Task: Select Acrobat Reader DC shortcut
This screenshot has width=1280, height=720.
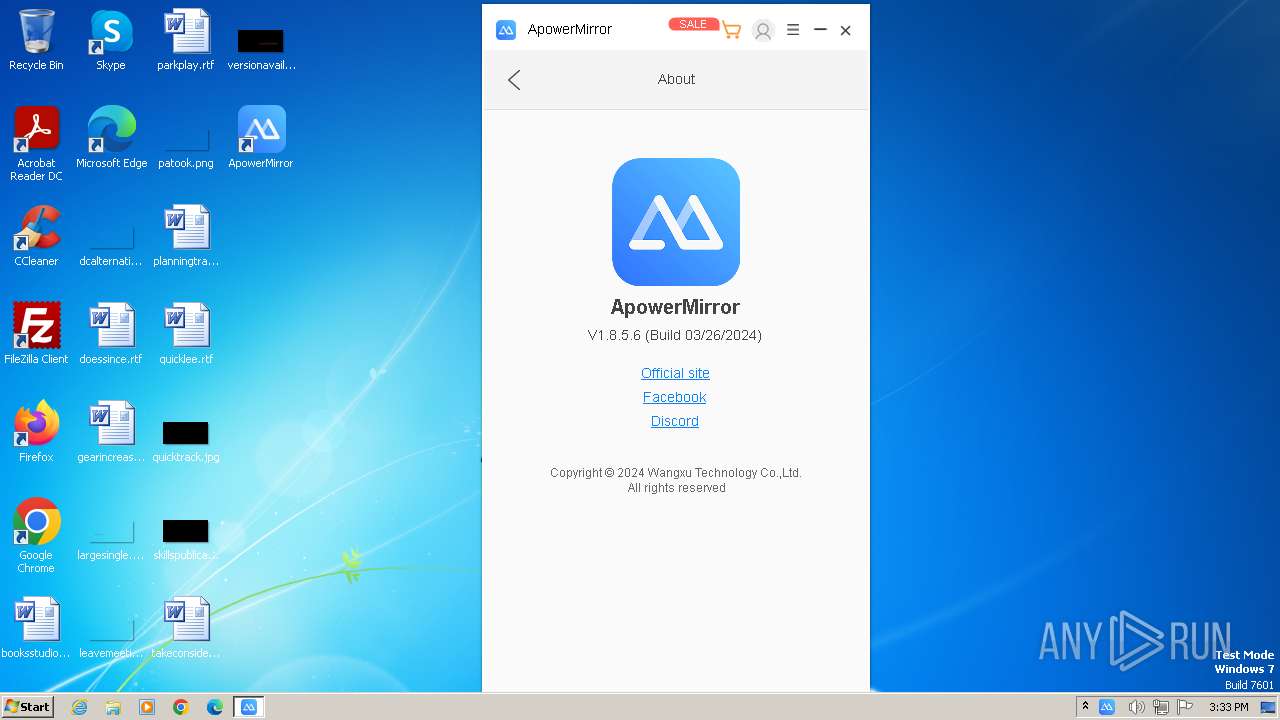Action: [36, 145]
